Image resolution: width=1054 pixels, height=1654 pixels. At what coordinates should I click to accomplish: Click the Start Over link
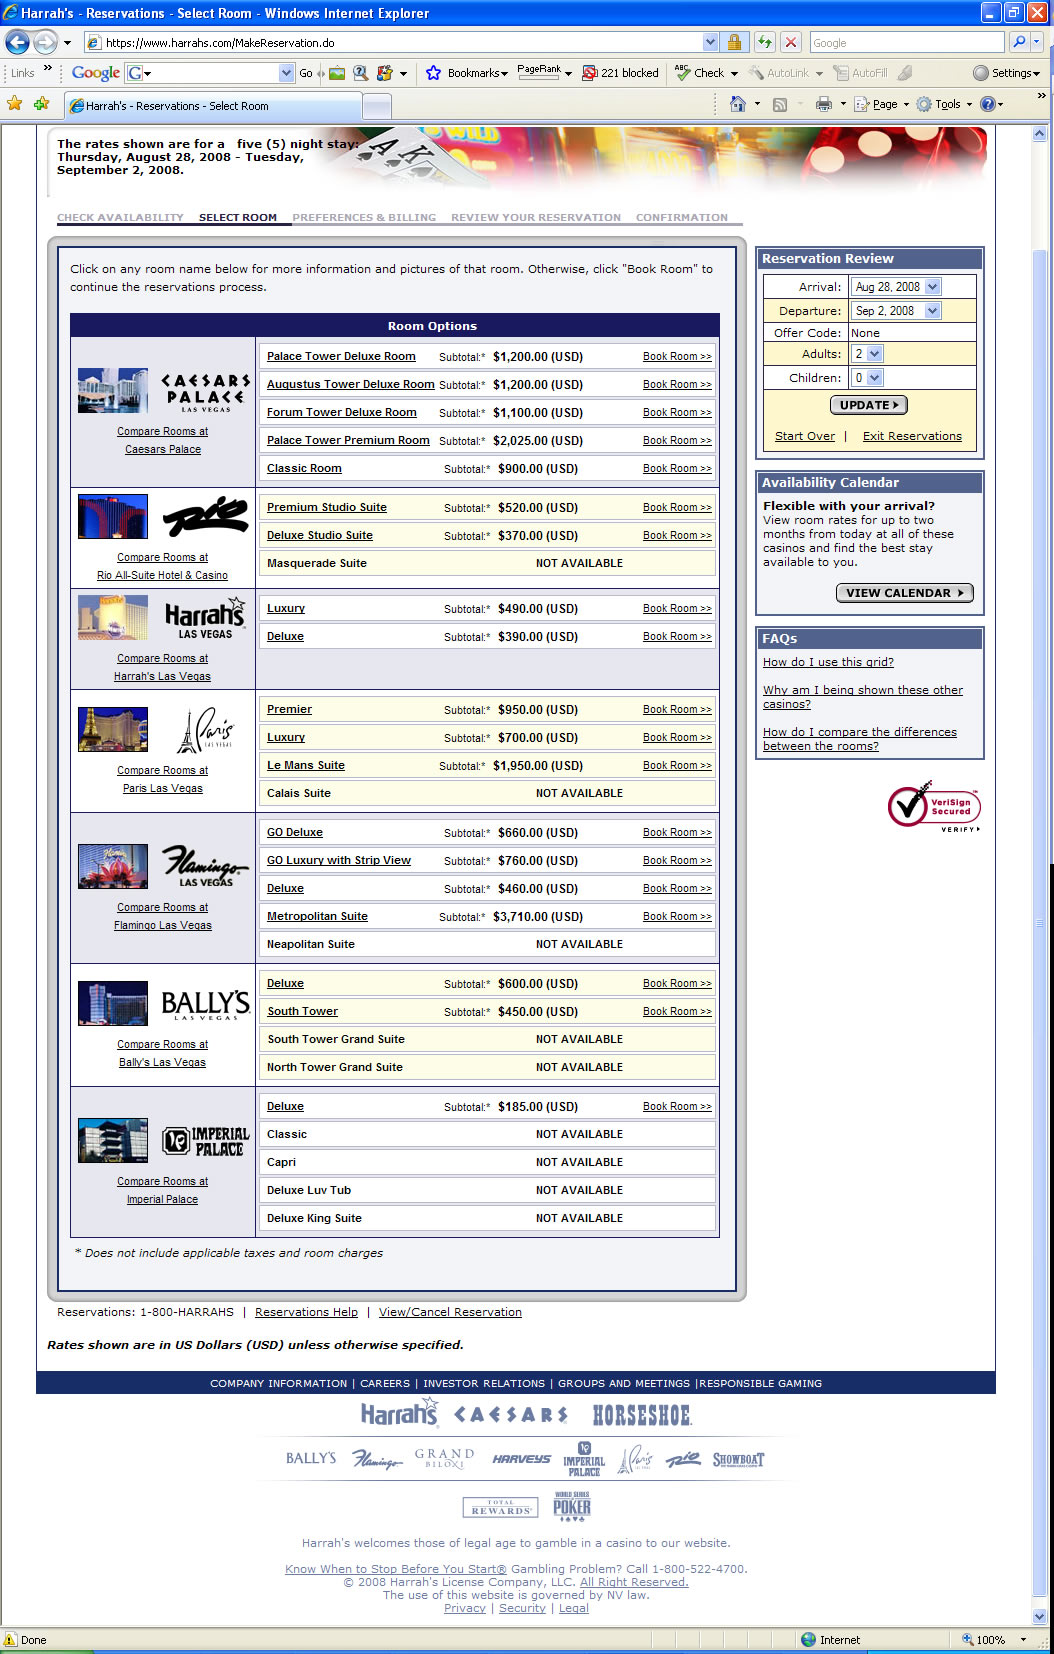click(x=805, y=436)
